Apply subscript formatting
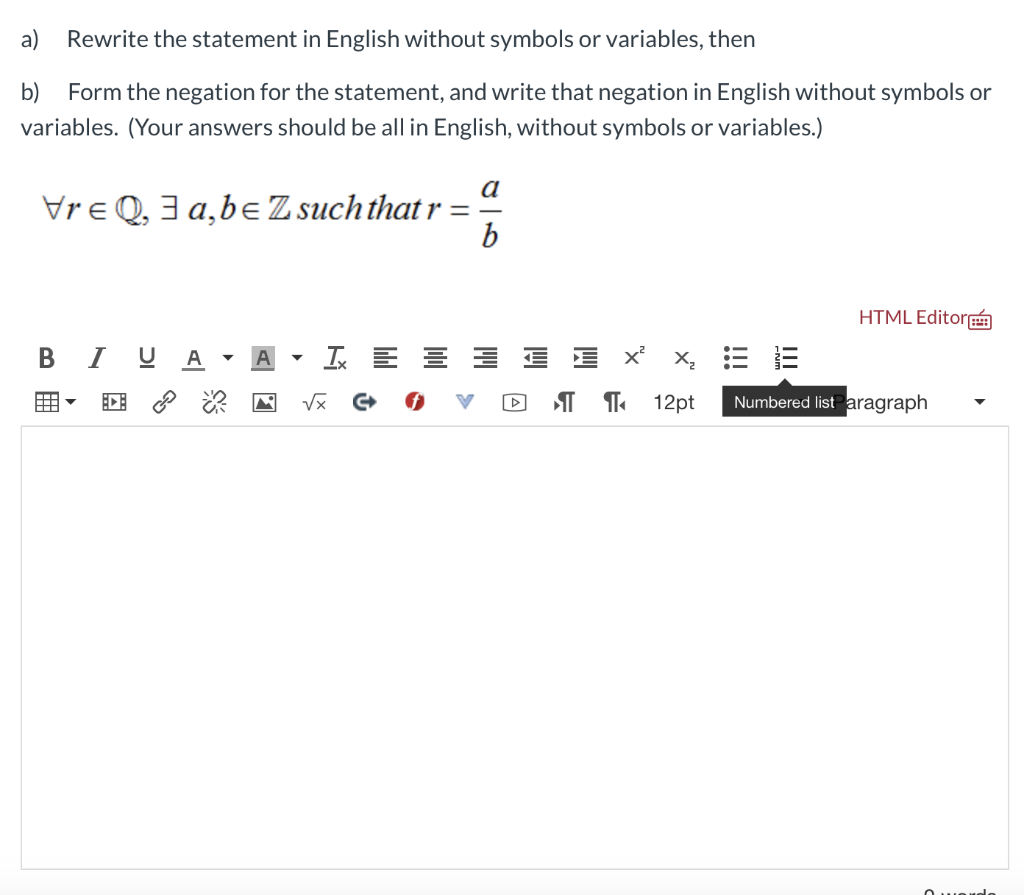Viewport: 1024px width, 895px height. point(682,357)
